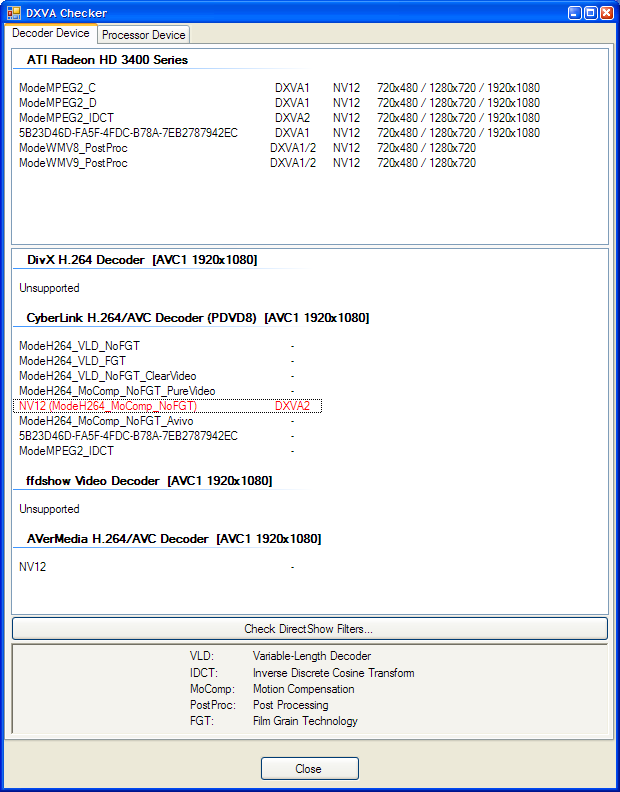This screenshot has height=792, width=620.
Task: Click the Close button at the bottom
Action: click(x=310, y=768)
